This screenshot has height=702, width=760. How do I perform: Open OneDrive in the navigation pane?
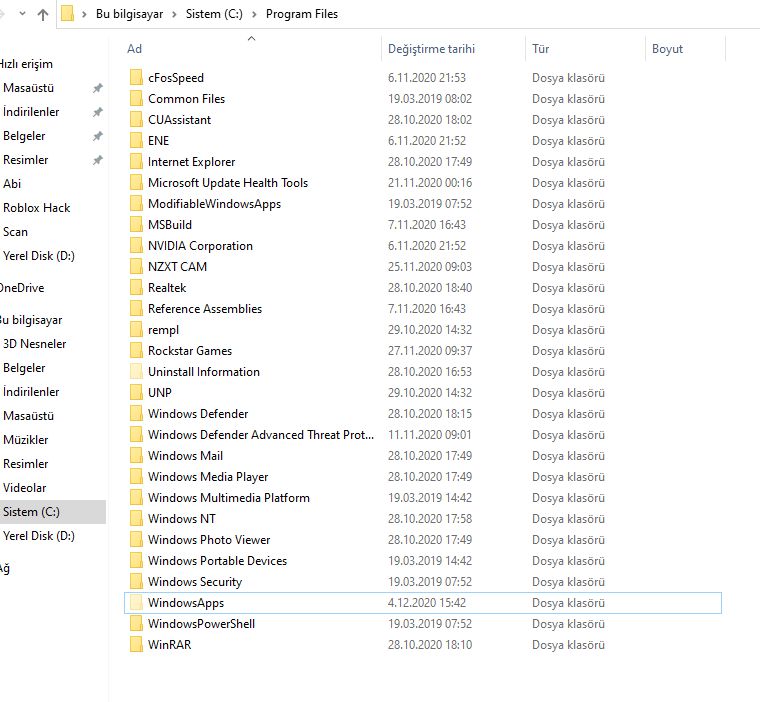(x=22, y=288)
